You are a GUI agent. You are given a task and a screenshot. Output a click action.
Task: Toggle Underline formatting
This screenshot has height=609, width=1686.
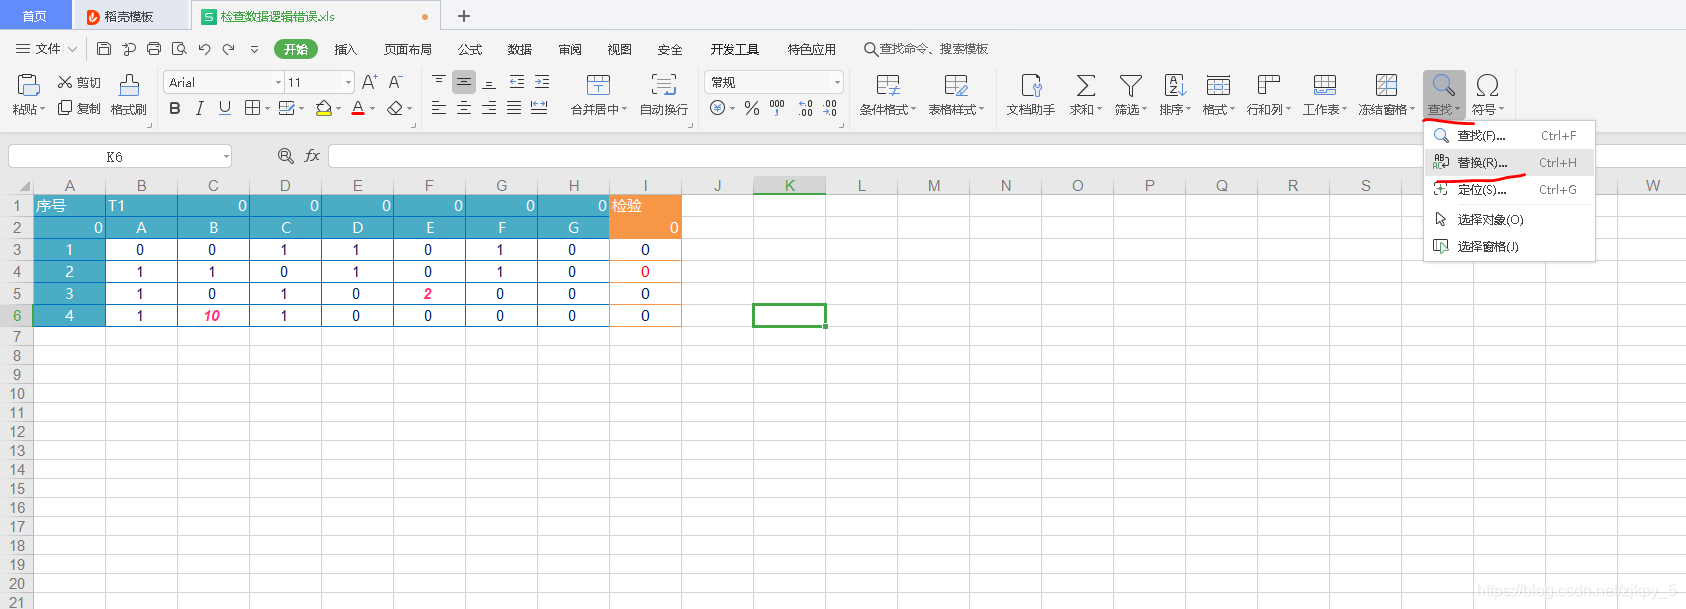225,108
